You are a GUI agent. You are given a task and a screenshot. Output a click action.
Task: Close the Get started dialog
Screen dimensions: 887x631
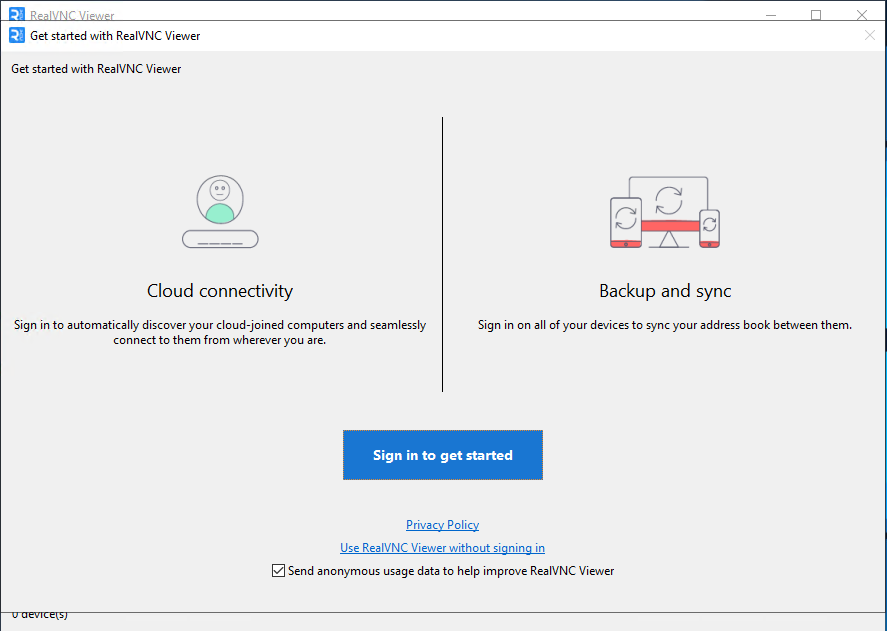point(869,35)
